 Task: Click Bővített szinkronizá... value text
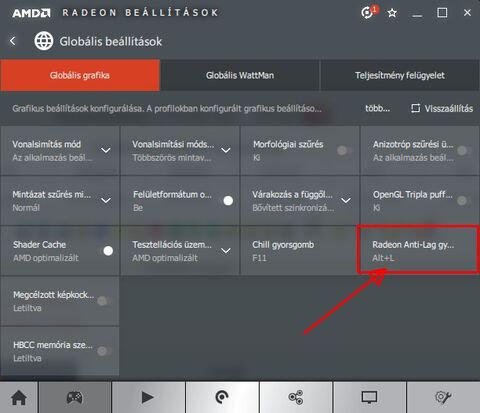(293, 208)
